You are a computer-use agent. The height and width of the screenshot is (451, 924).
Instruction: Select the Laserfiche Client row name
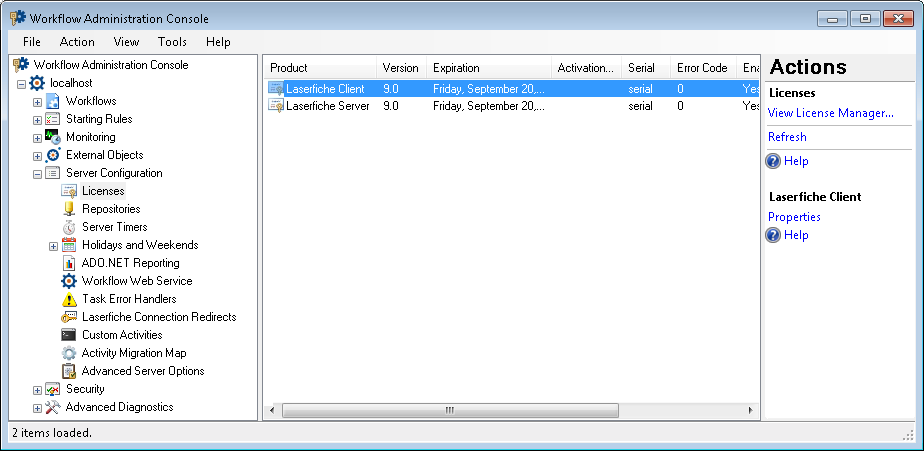325,89
